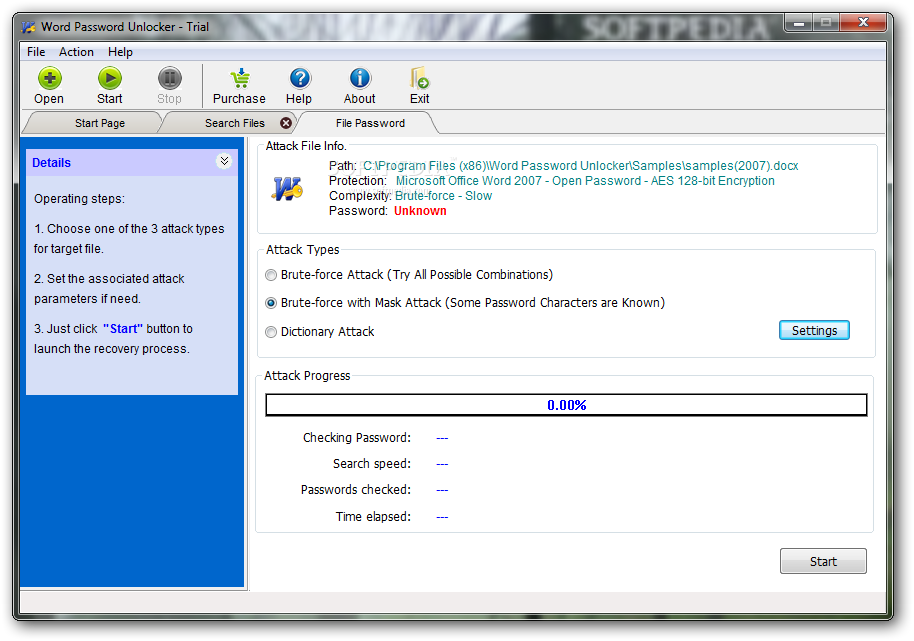Click the blue "Start" text in step 3

123,329
